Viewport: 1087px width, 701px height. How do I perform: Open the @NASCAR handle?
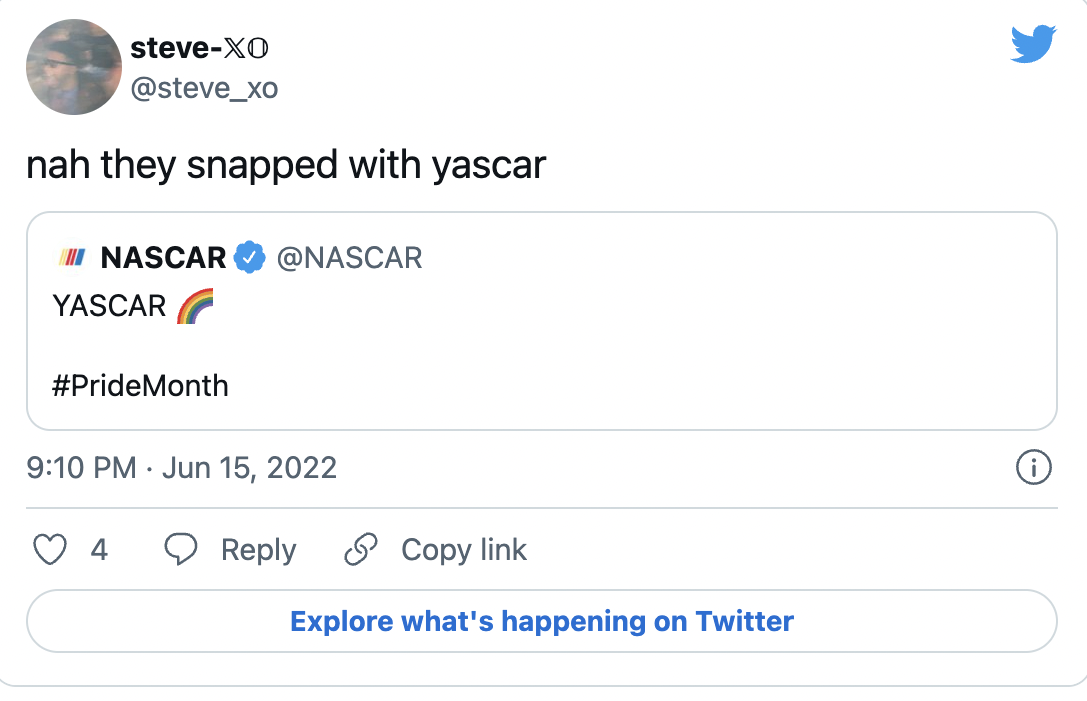pyautogui.click(x=349, y=258)
